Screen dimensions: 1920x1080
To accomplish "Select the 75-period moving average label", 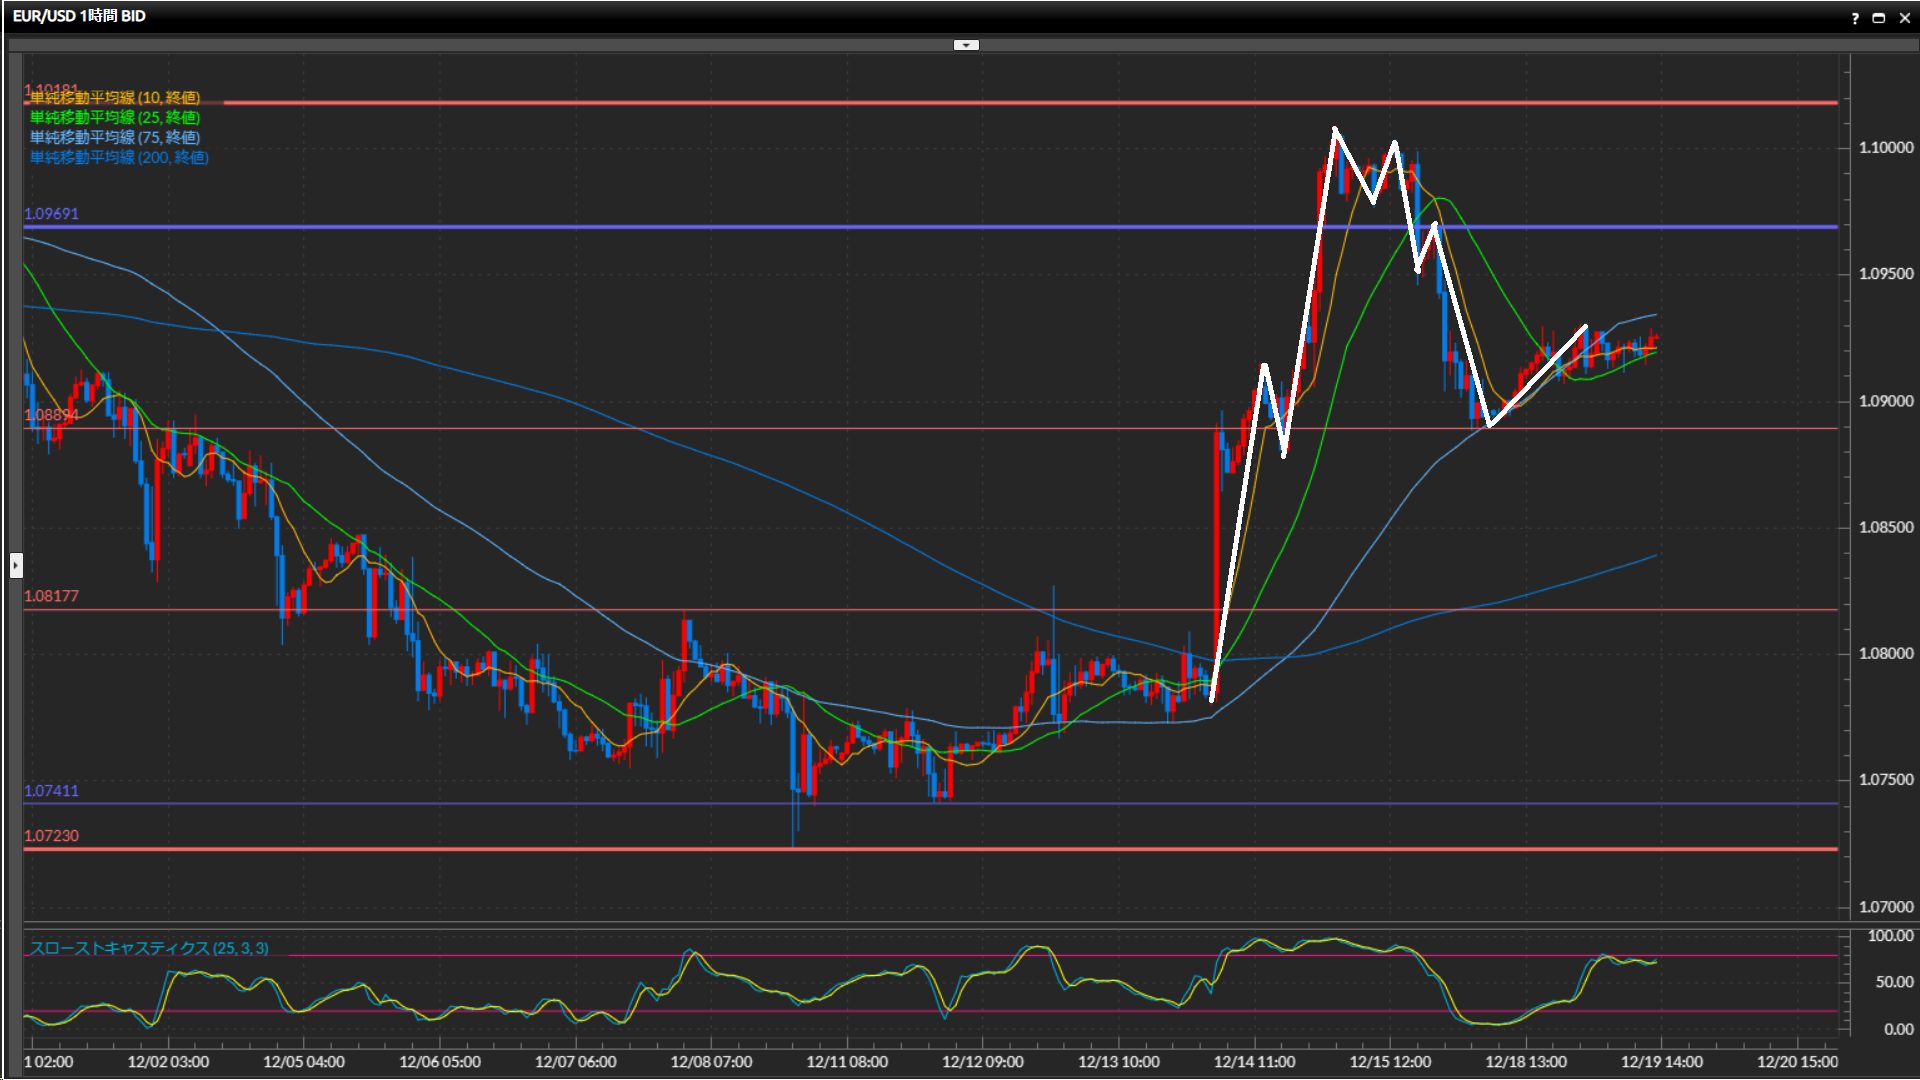I will click(x=115, y=137).
